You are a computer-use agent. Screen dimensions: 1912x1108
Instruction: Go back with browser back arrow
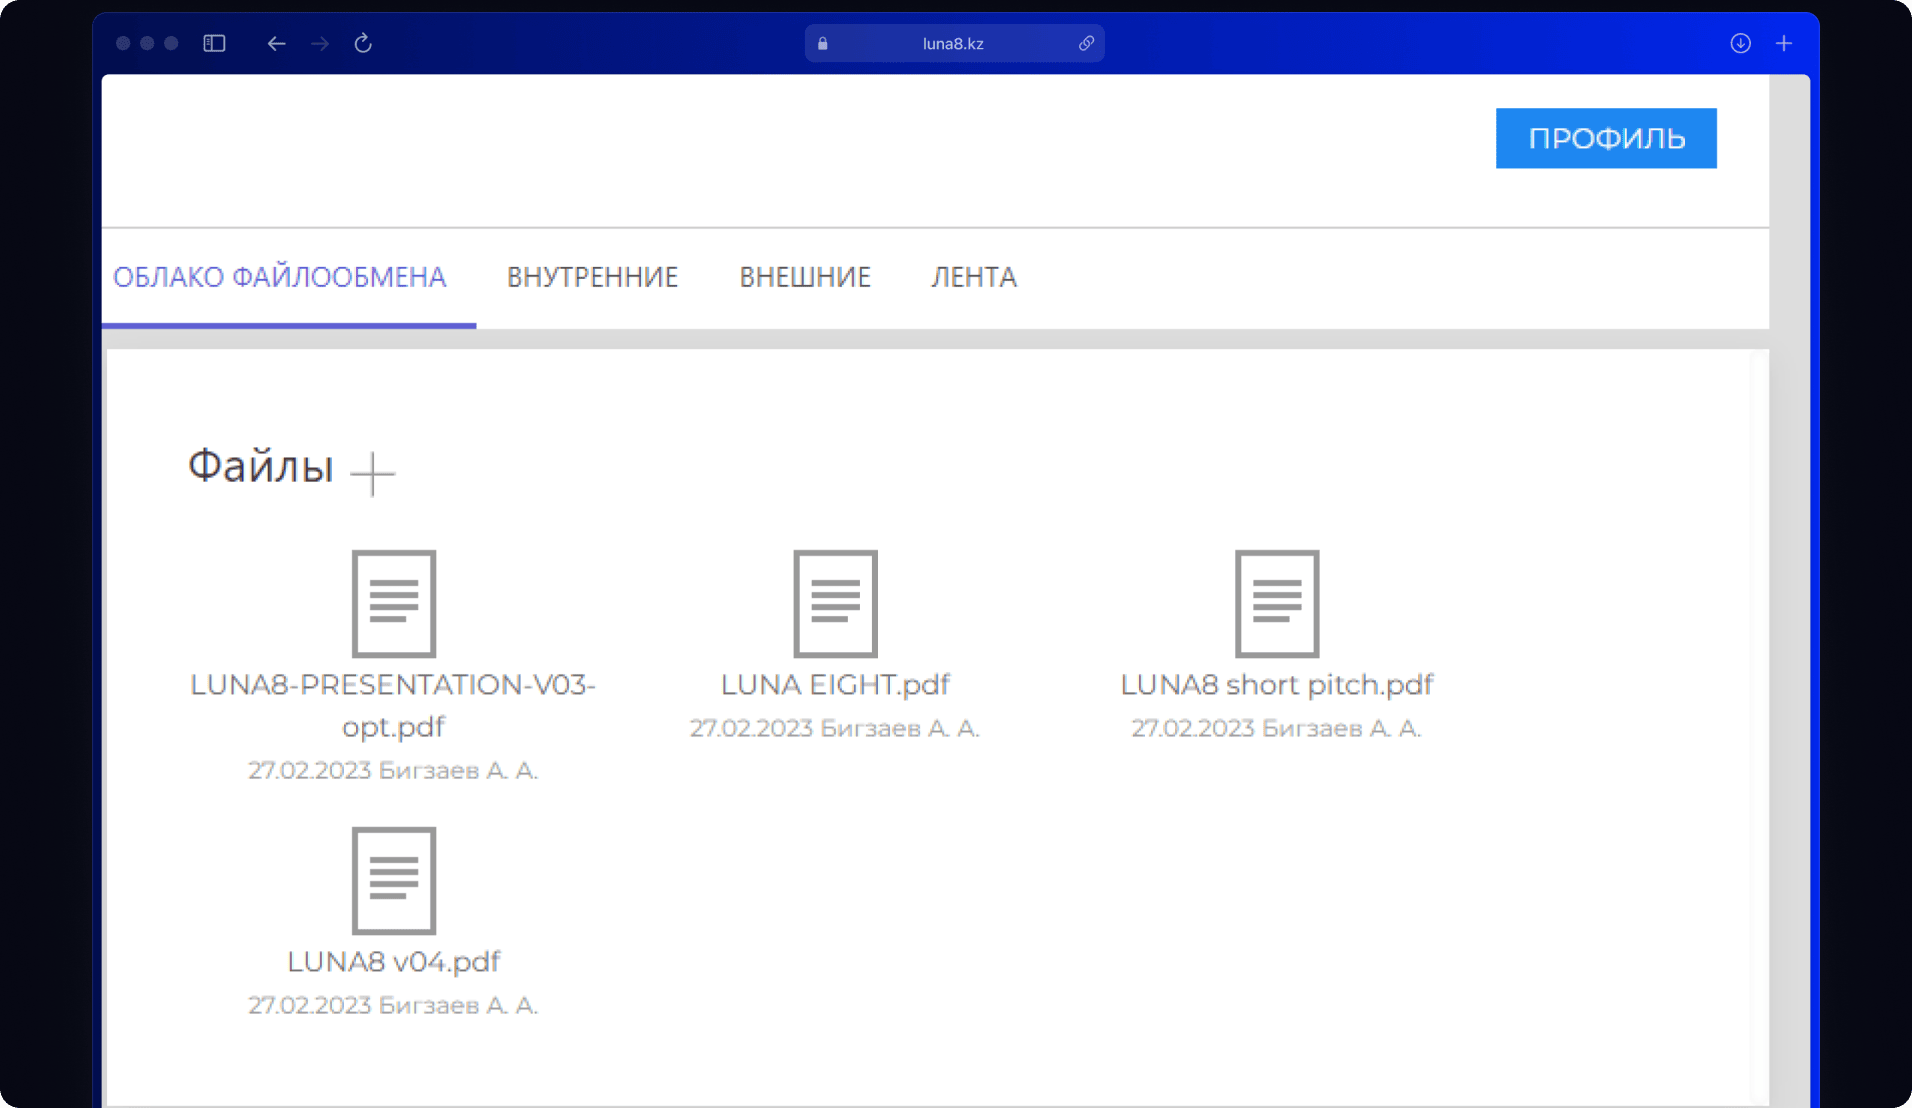(276, 43)
